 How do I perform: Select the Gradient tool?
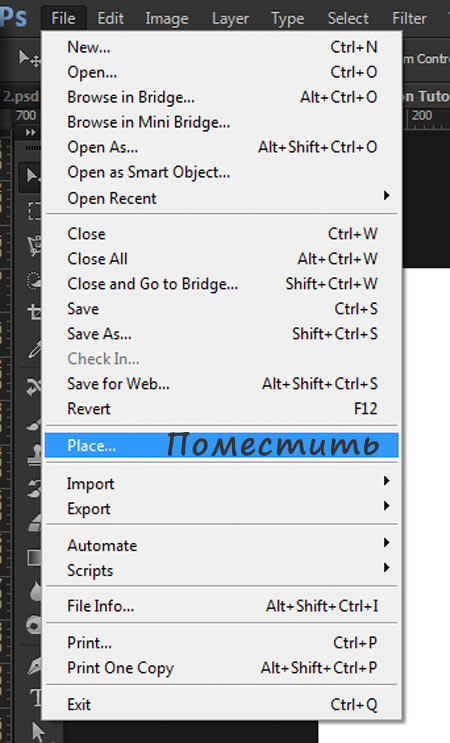(x=34, y=558)
